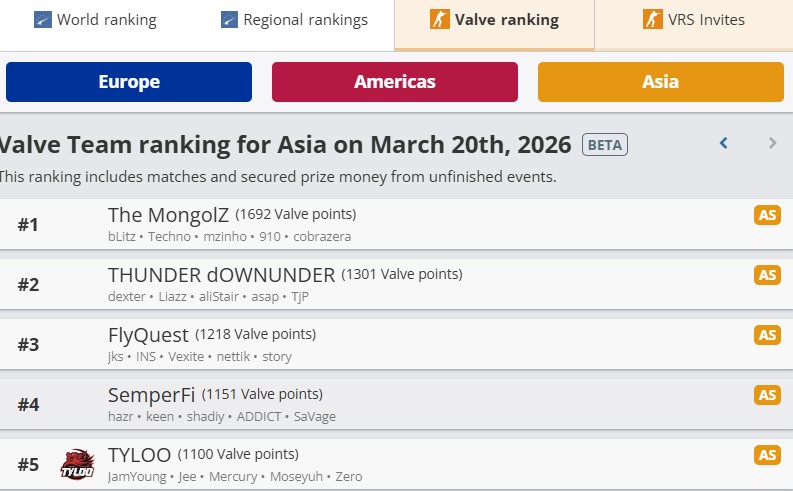Expand the SemperFi ranking row
The image size is (793, 491).
400,404
